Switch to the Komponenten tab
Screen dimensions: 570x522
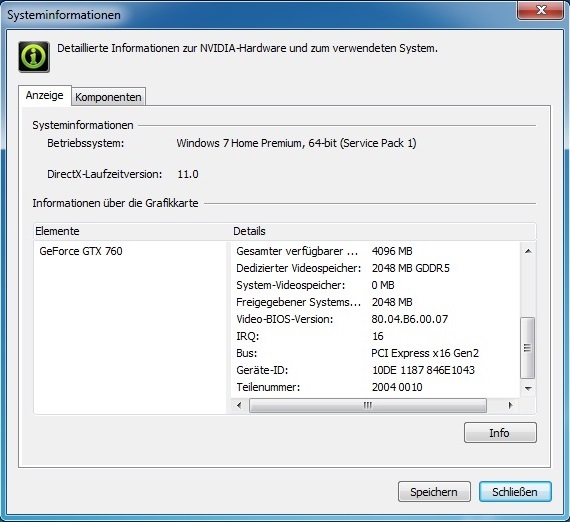click(108, 97)
